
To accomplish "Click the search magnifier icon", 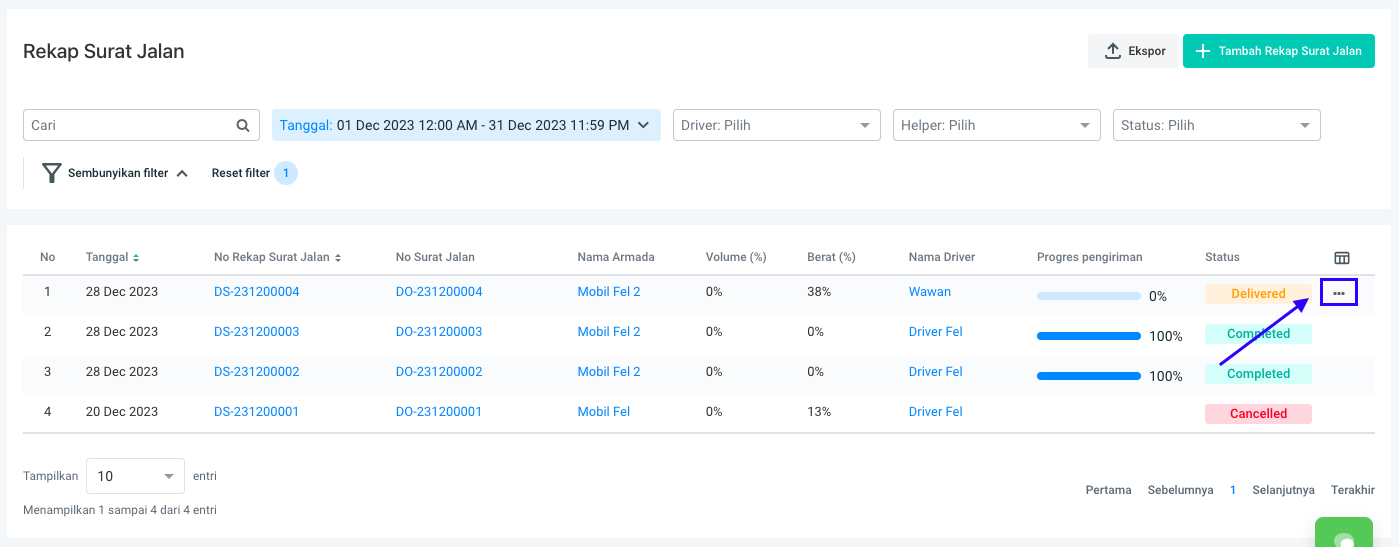I will click(242, 126).
